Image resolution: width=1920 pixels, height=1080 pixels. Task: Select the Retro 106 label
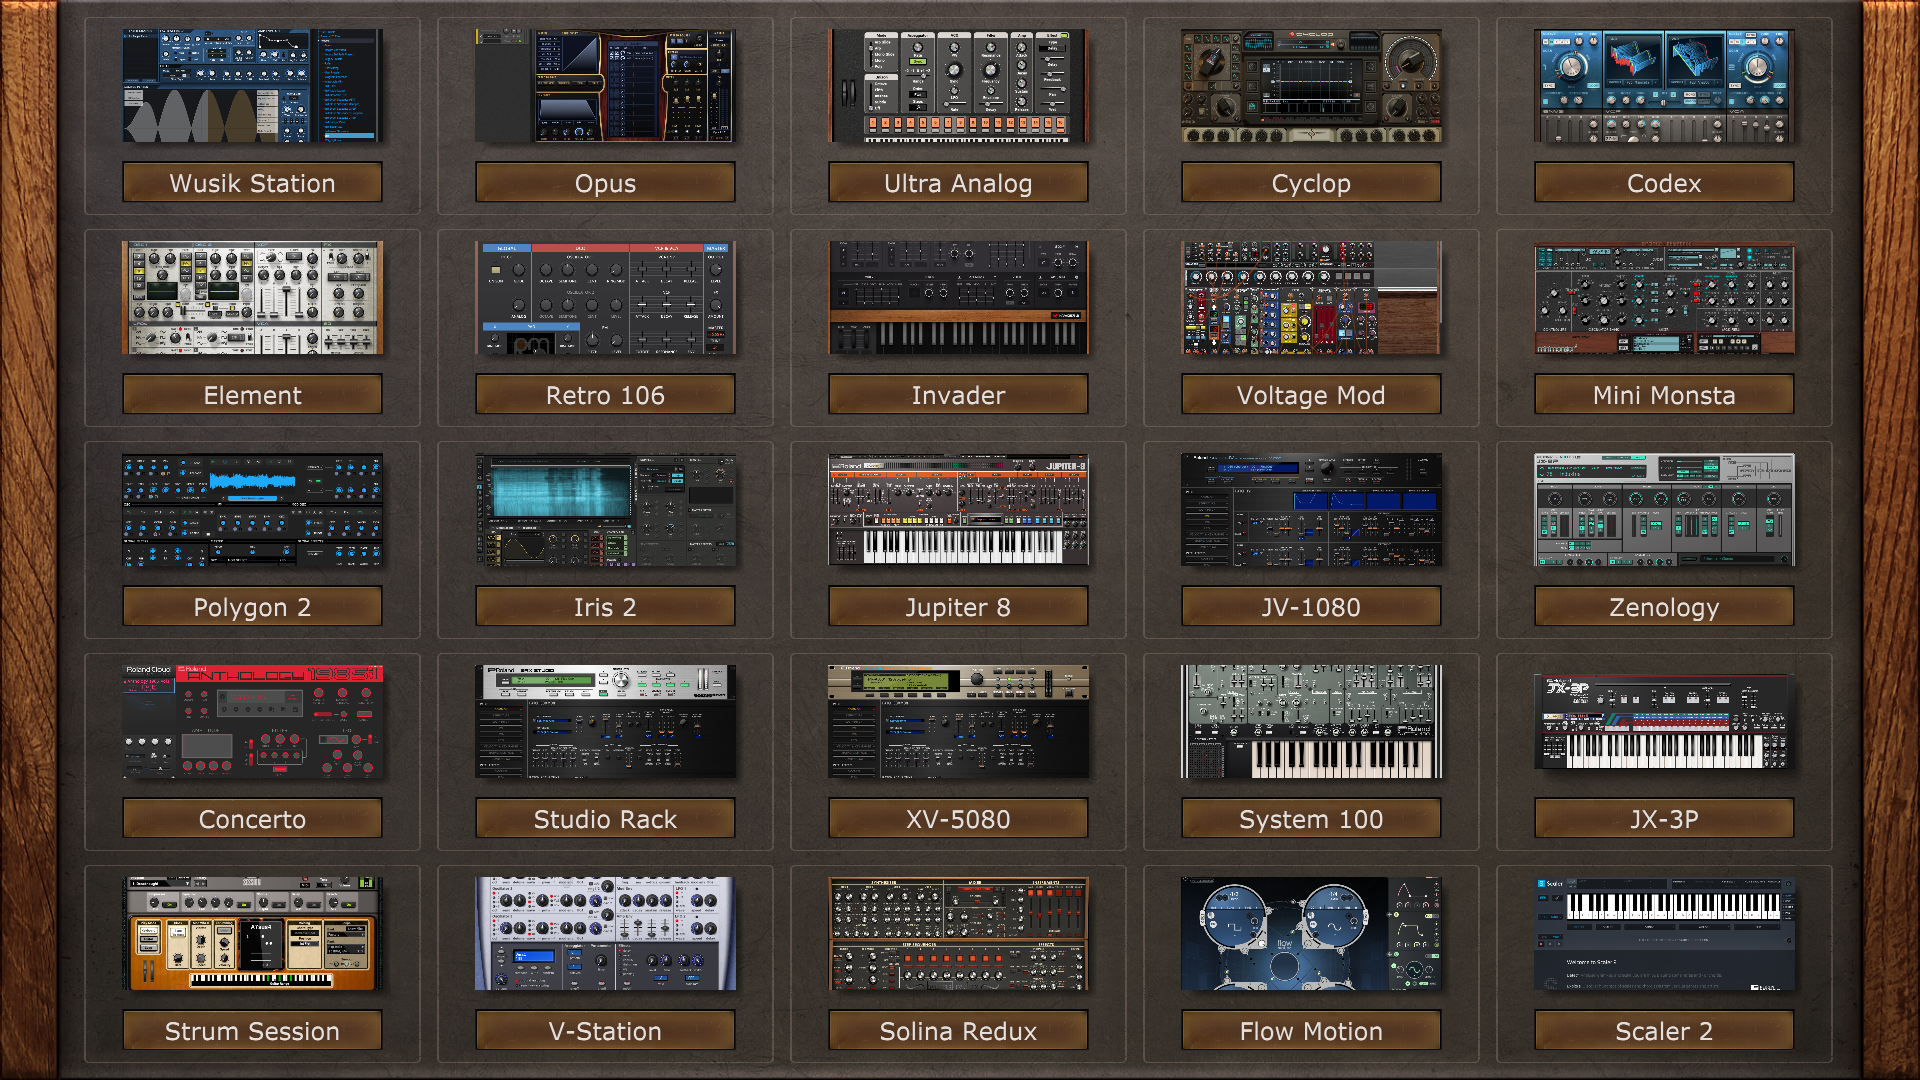(605, 395)
